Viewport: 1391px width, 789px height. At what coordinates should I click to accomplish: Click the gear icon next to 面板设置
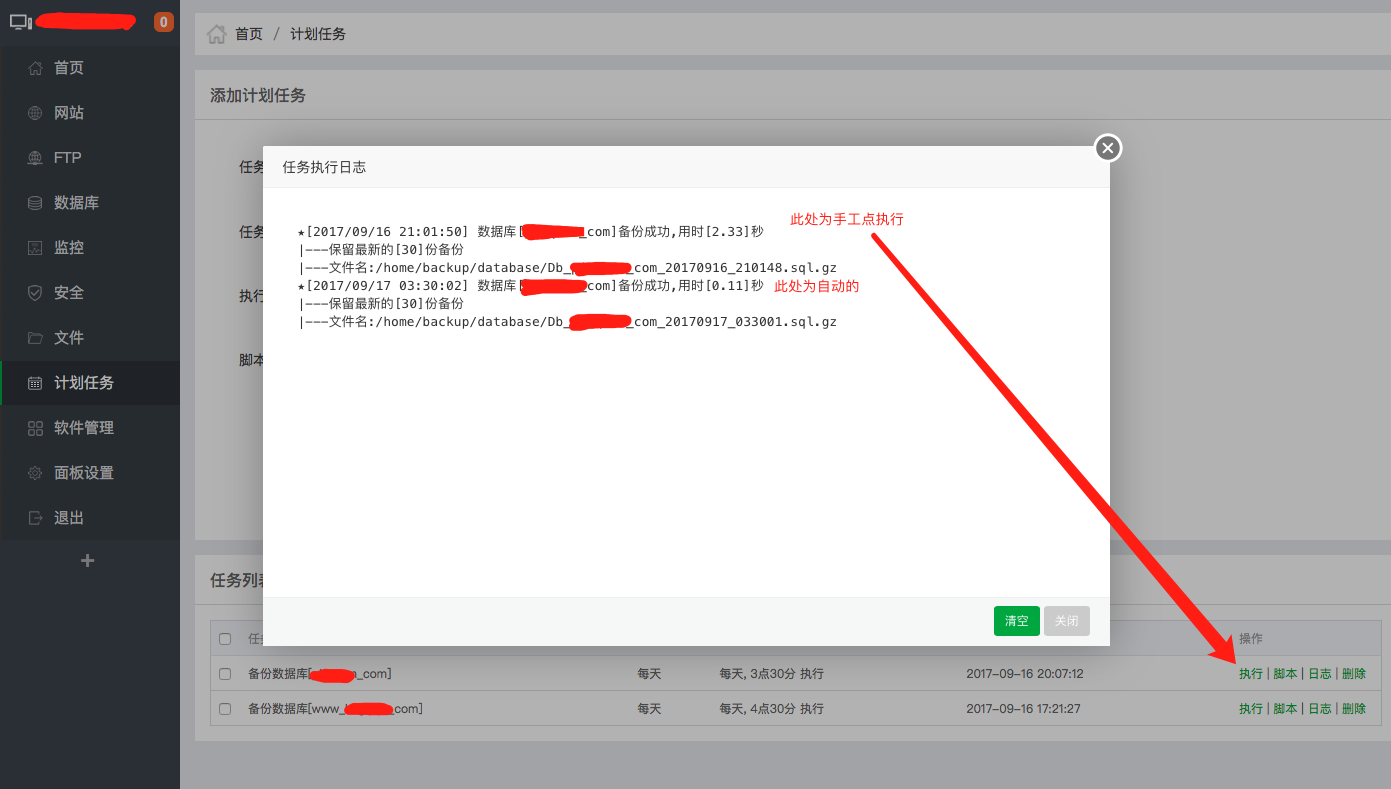(x=35, y=473)
